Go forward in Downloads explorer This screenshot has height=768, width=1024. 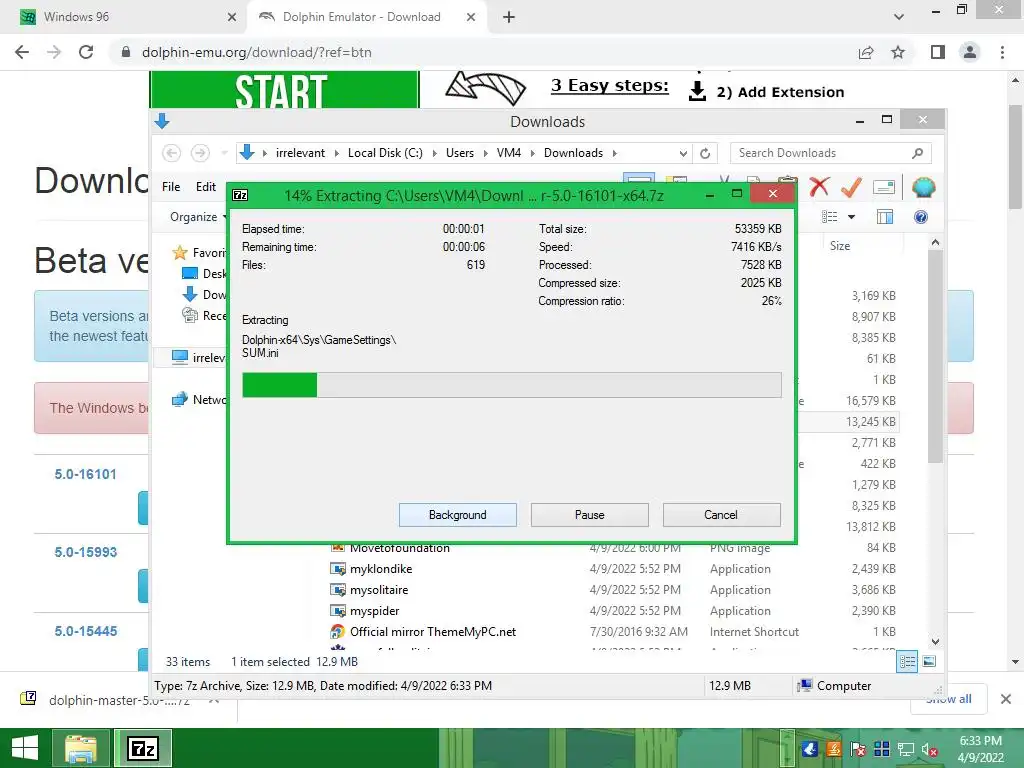pos(200,153)
